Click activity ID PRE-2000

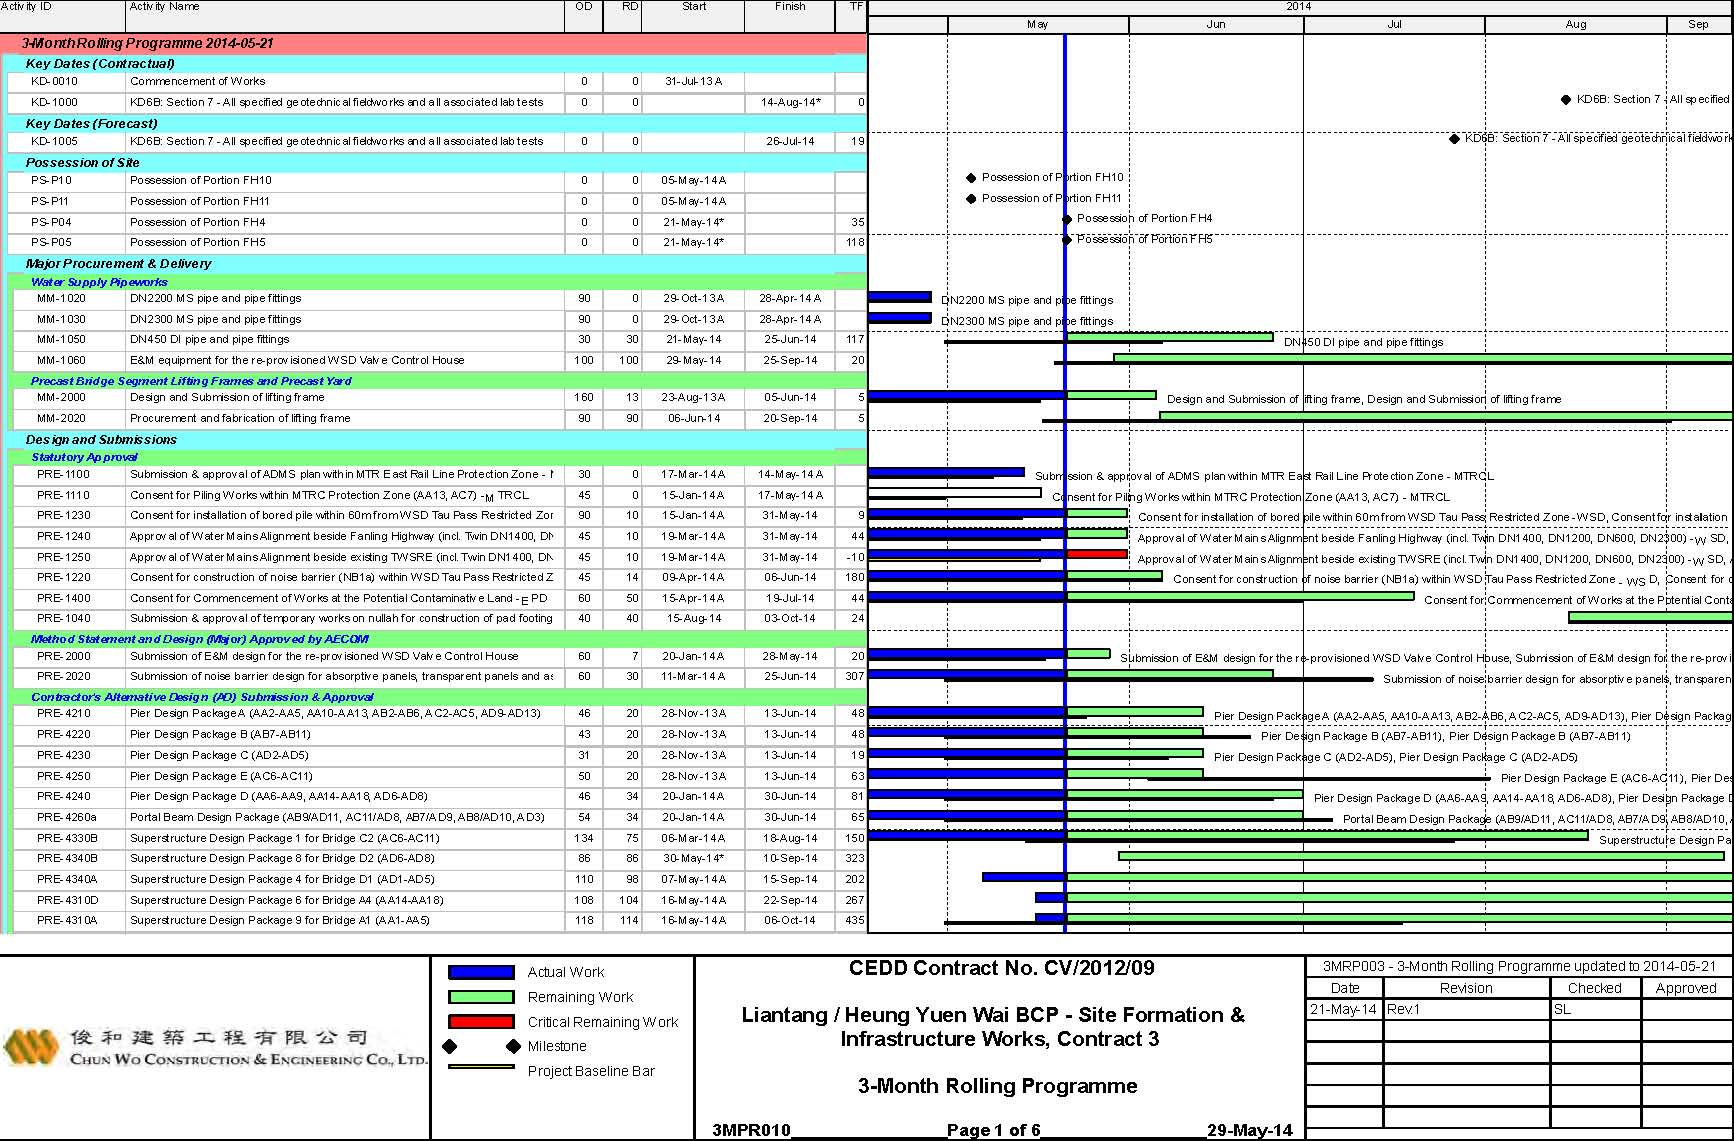pos(63,656)
